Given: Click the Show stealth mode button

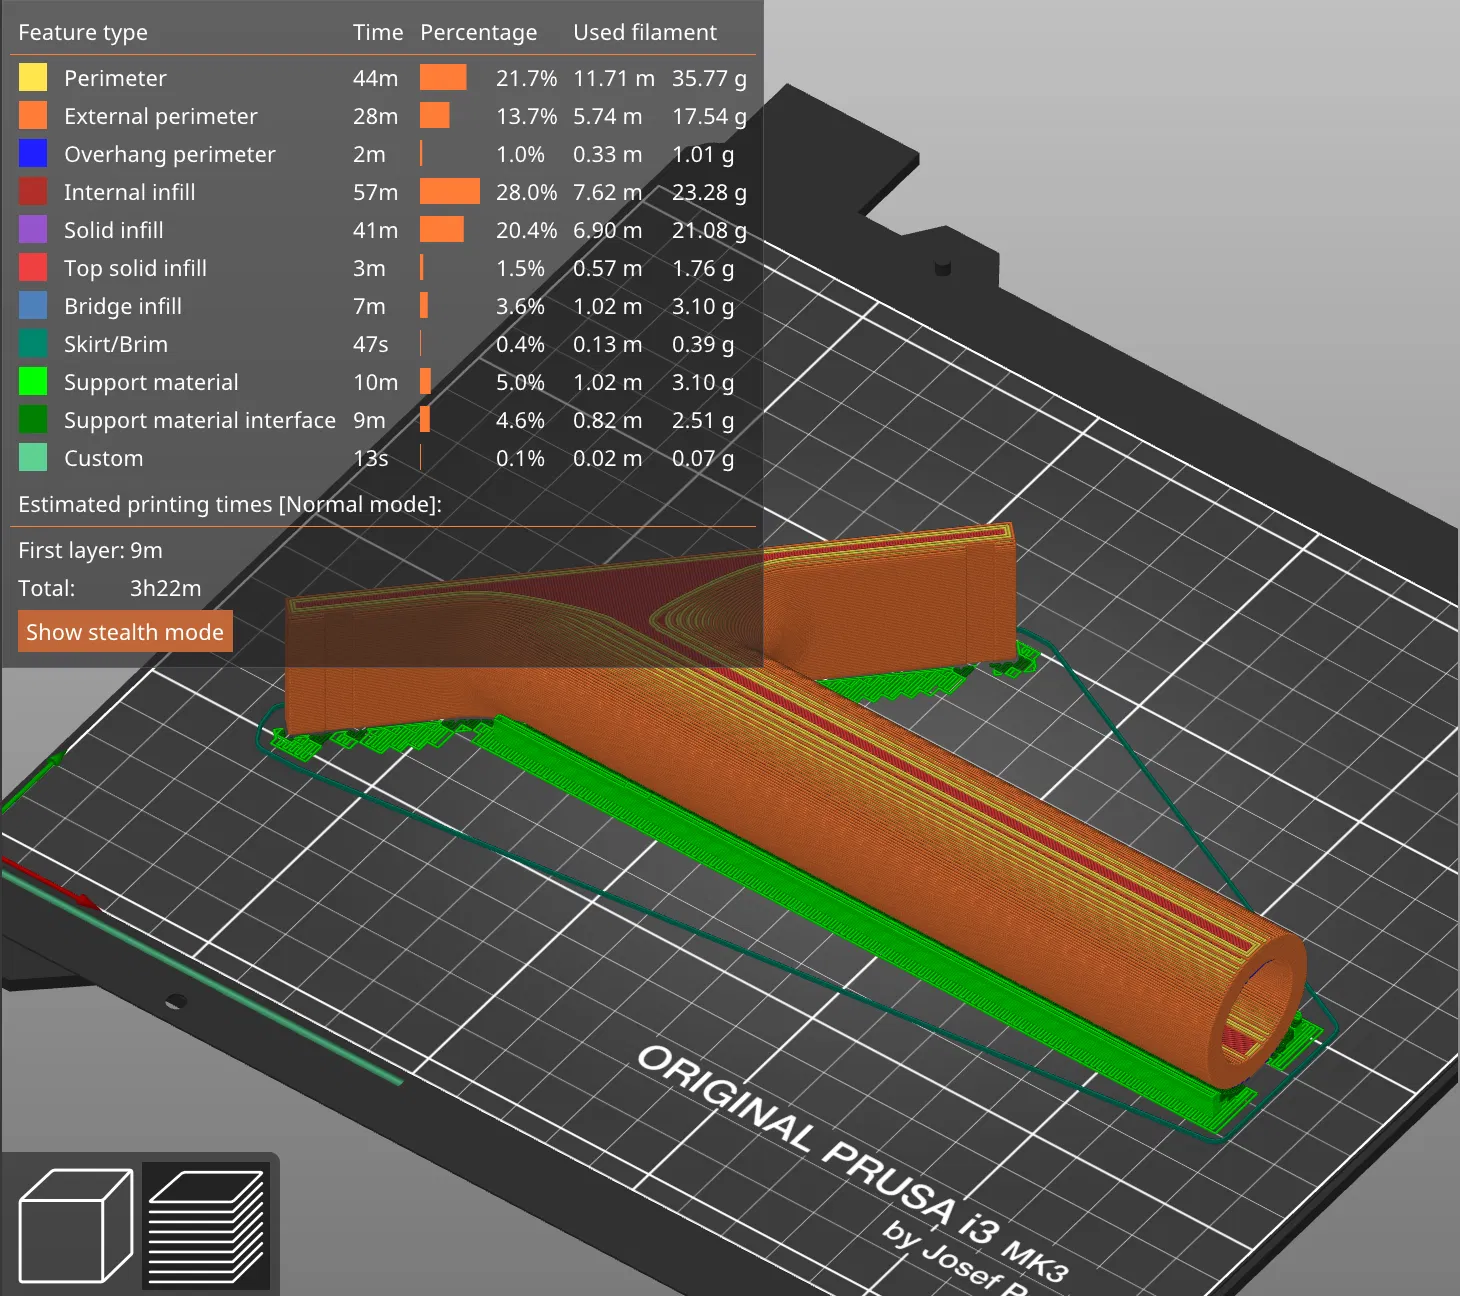Looking at the screenshot, I should (x=125, y=632).
